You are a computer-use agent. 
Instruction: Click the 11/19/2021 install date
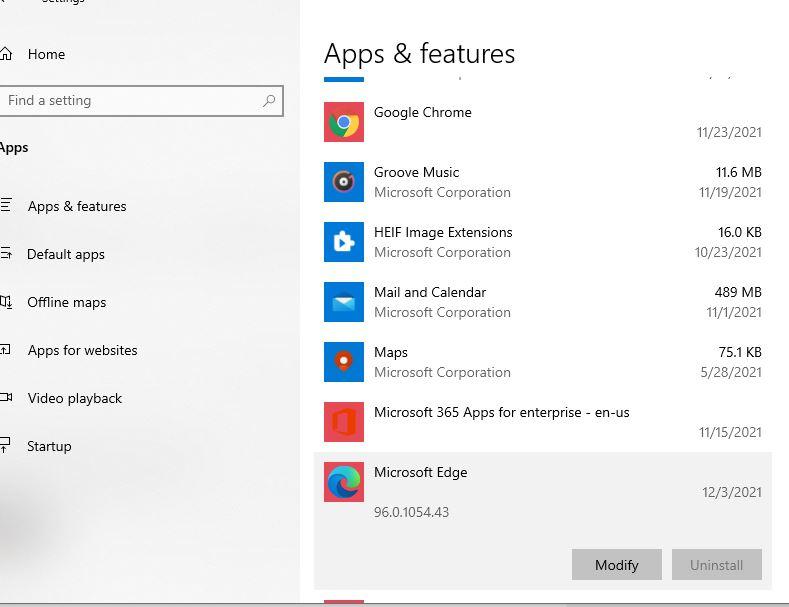click(x=730, y=192)
